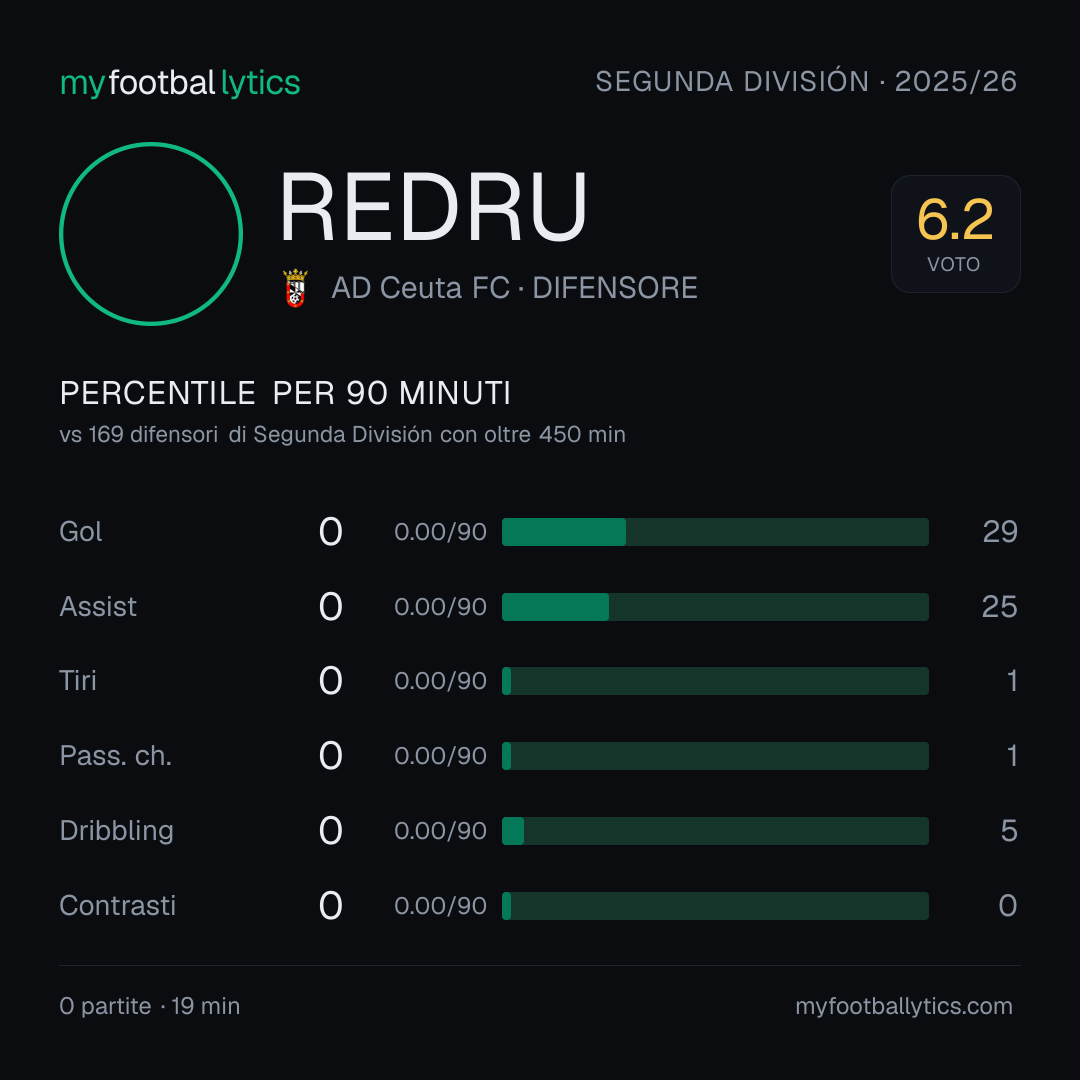Click the empty player photo circle
The image size is (1080, 1080).
coord(151,233)
